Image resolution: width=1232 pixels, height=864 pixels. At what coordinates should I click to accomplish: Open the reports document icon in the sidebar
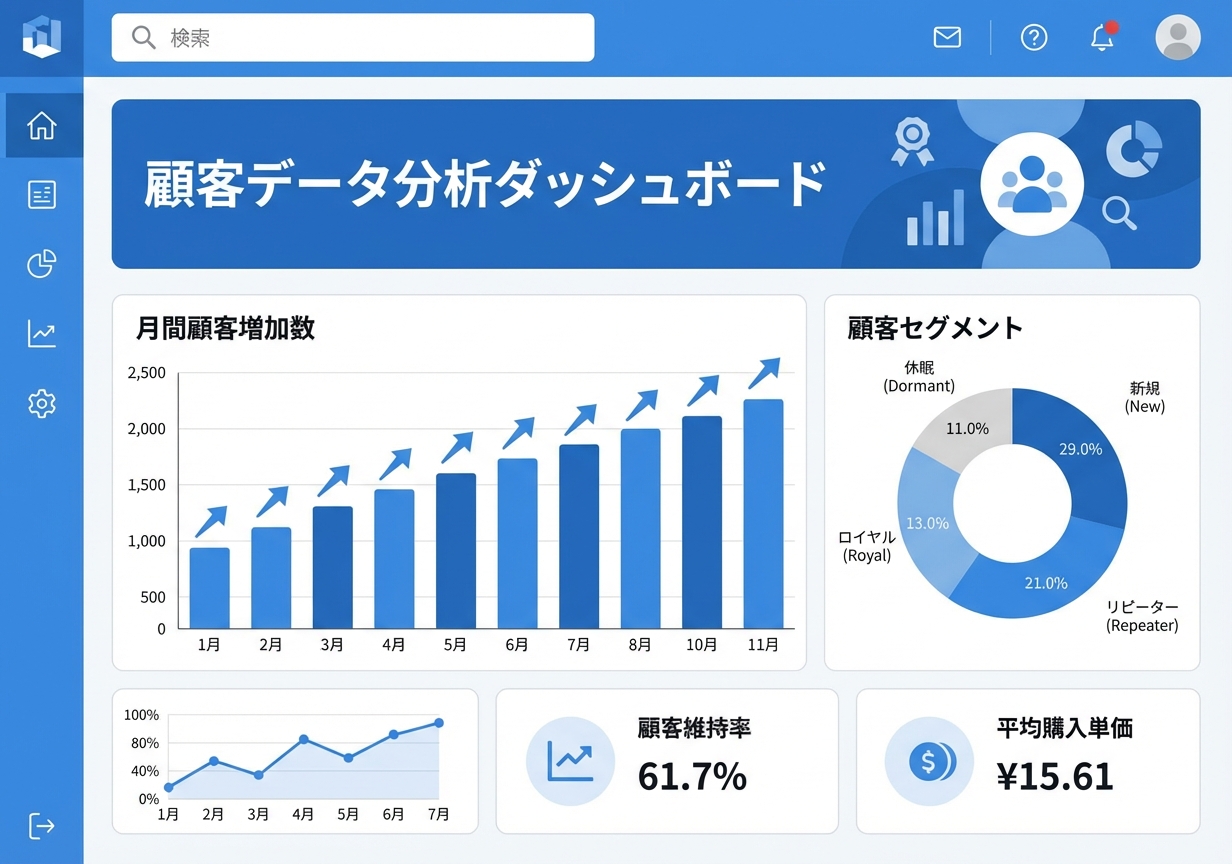tap(41, 194)
